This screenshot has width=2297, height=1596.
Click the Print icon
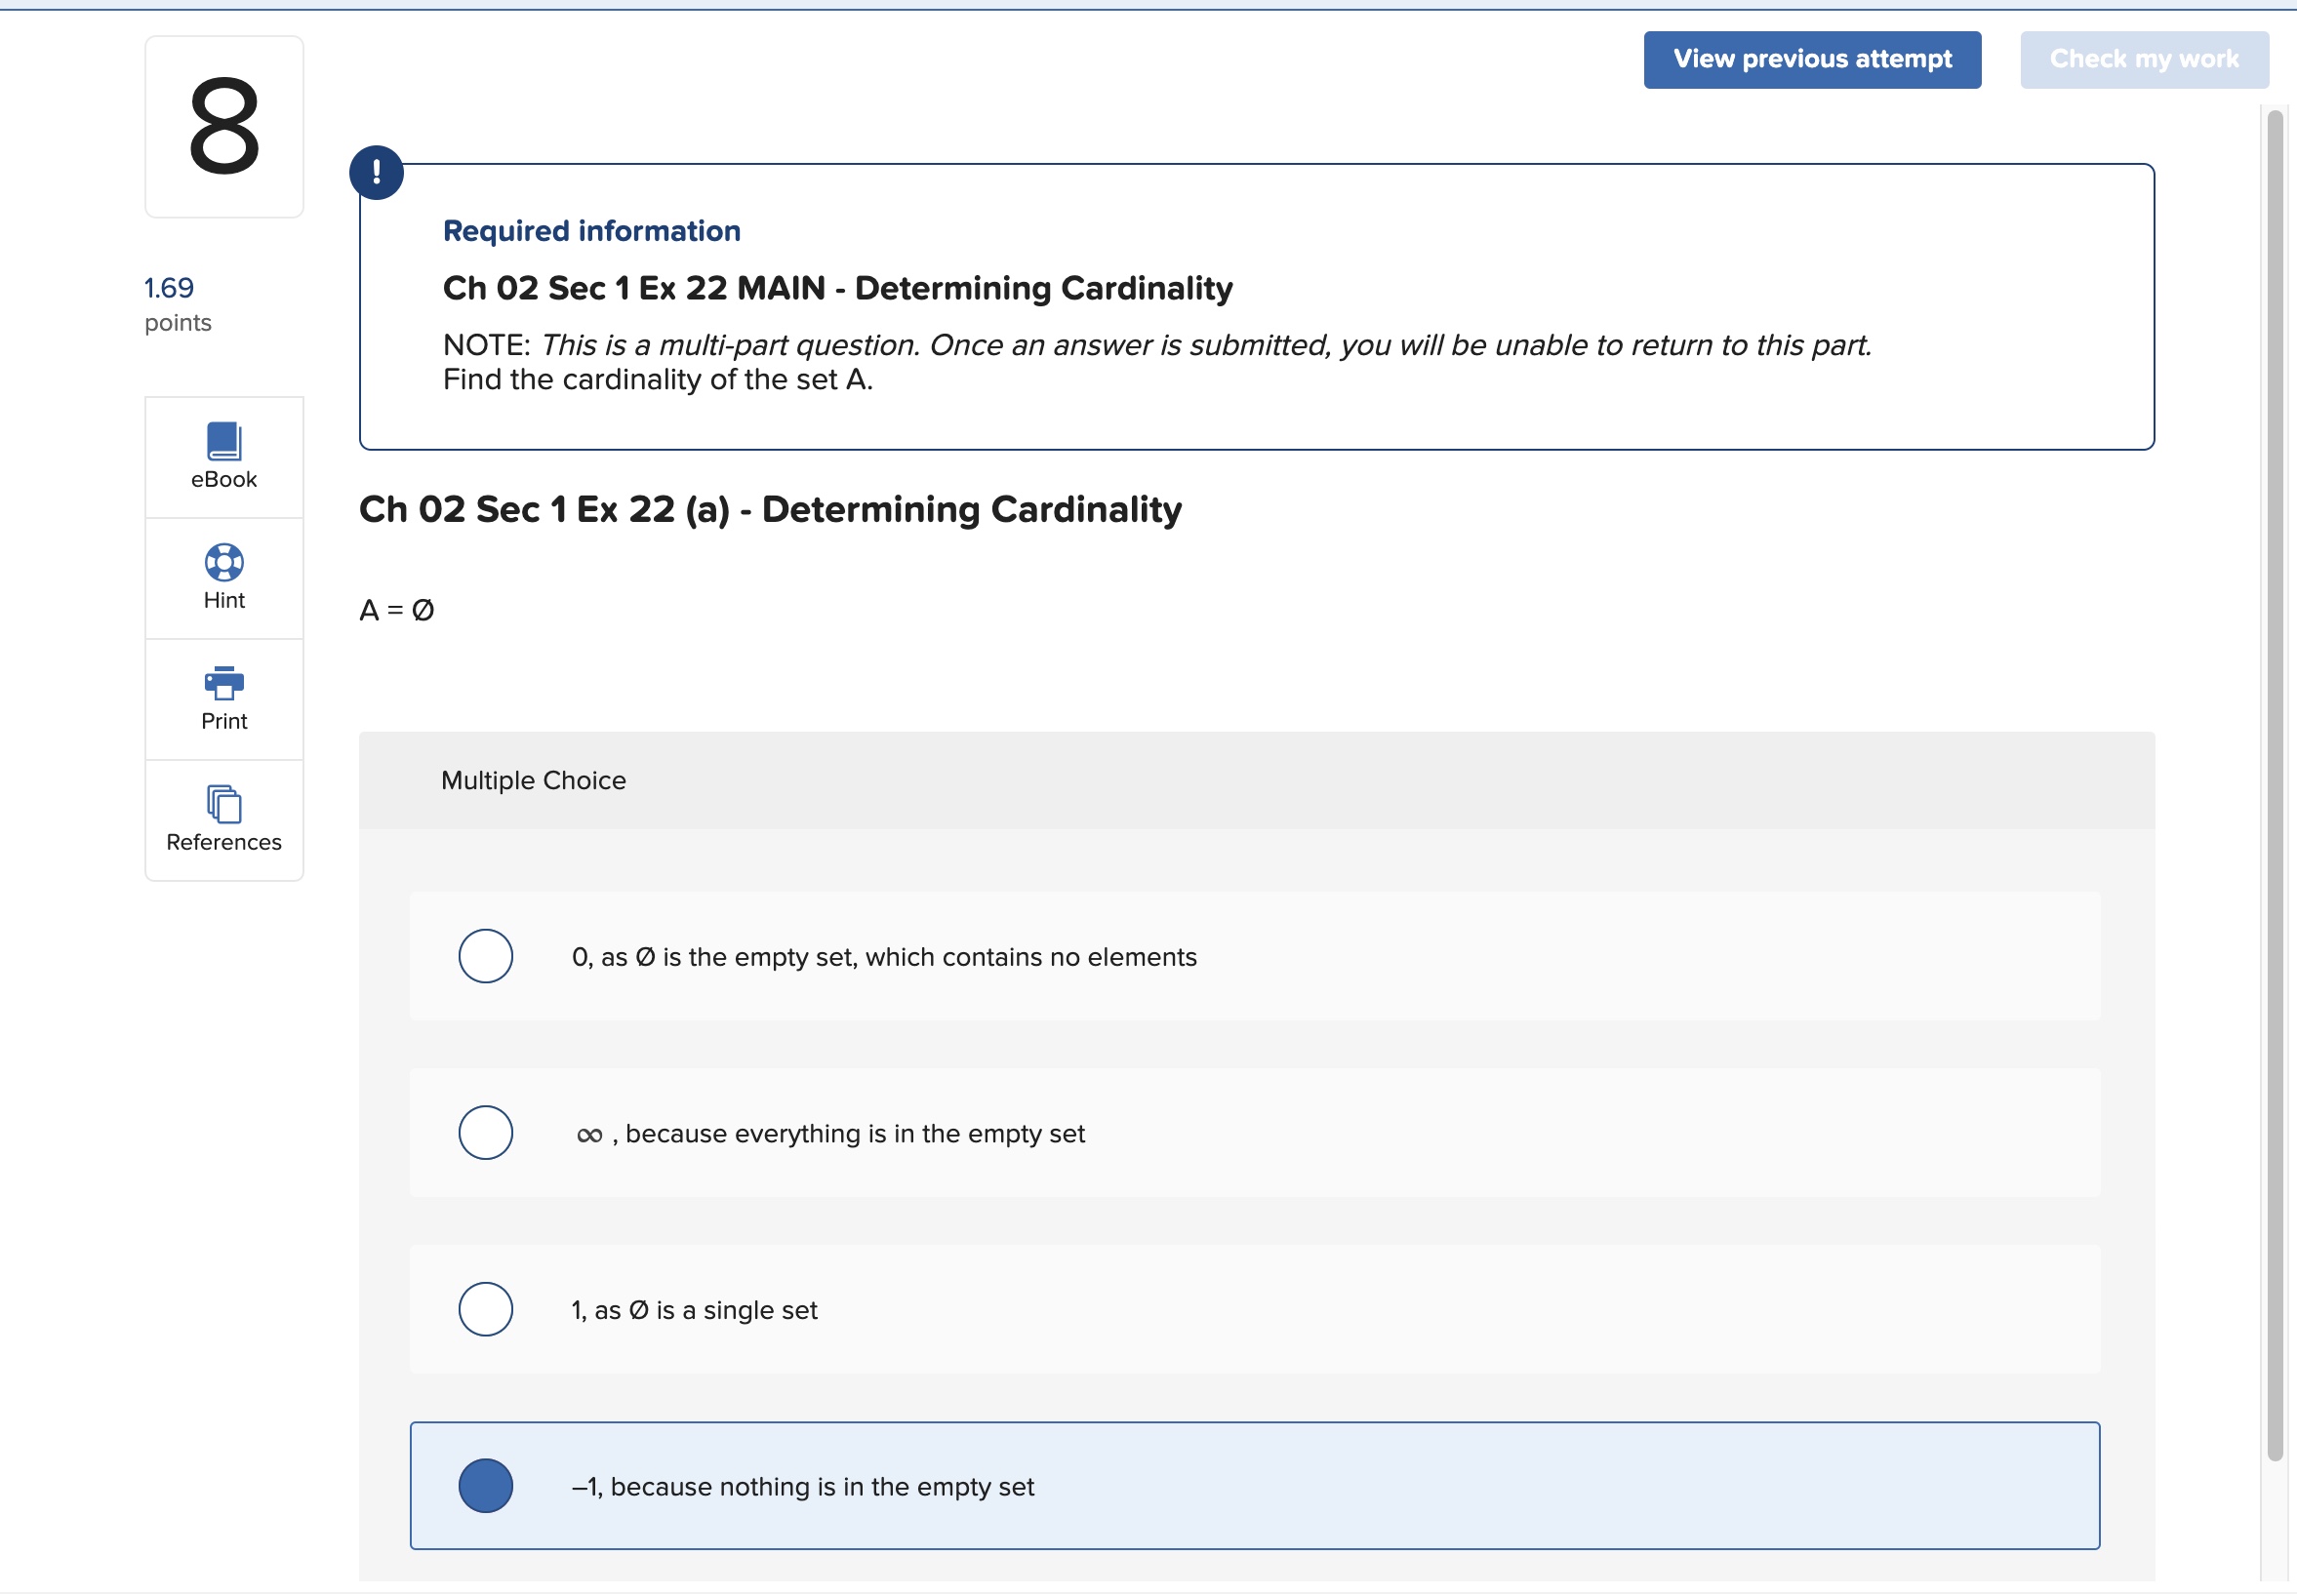point(222,683)
